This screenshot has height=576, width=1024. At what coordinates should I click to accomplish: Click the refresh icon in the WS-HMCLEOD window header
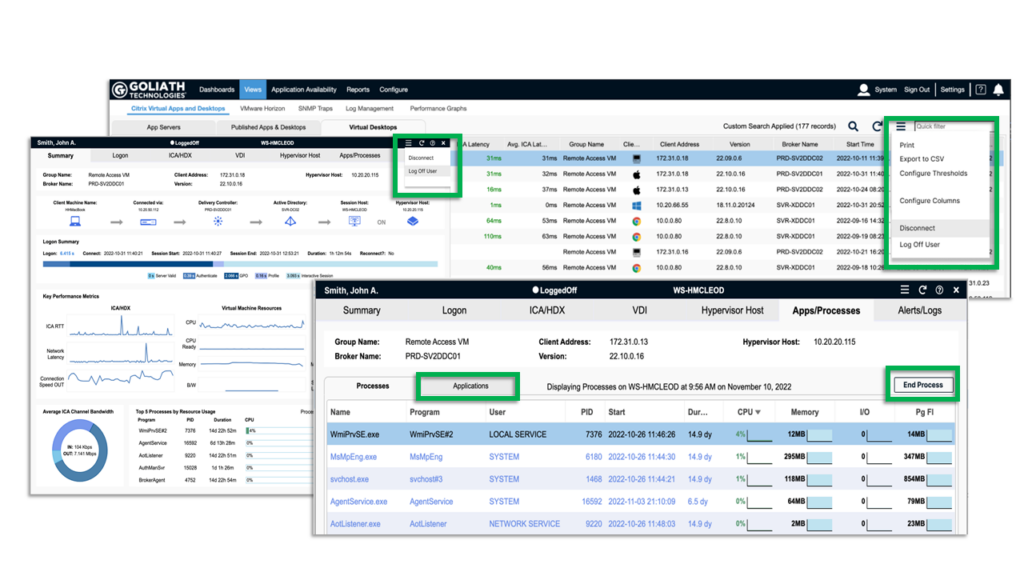(923, 290)
